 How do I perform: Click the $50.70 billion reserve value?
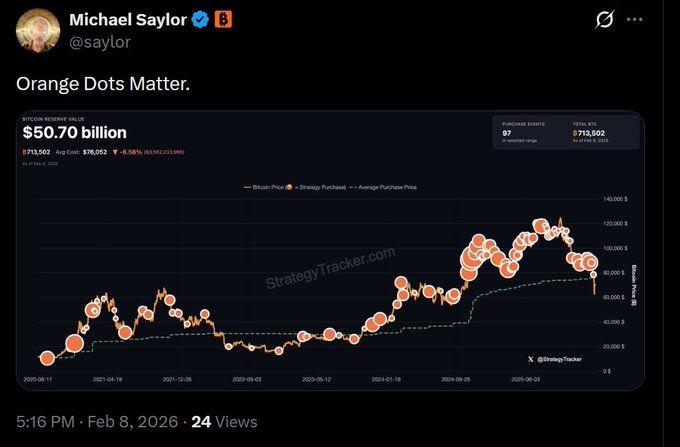(73, 132)
